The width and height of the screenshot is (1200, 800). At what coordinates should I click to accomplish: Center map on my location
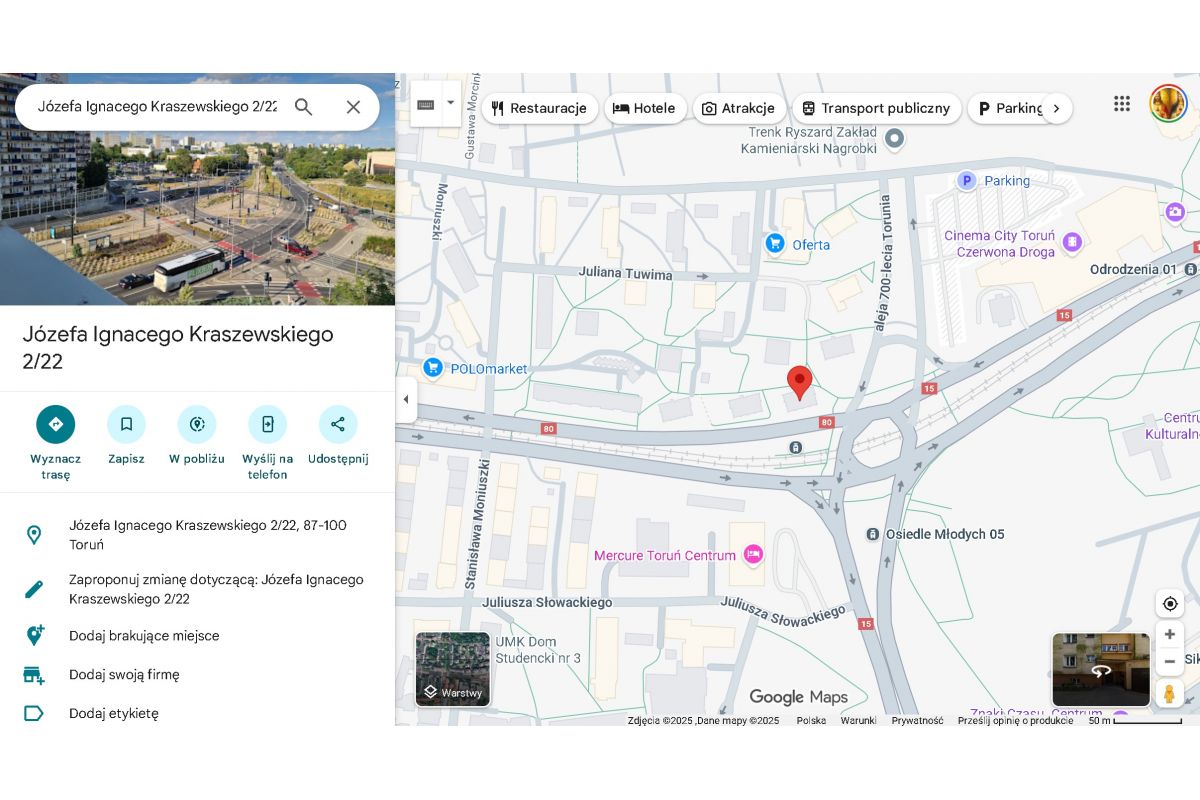(x=1169, y=603)
